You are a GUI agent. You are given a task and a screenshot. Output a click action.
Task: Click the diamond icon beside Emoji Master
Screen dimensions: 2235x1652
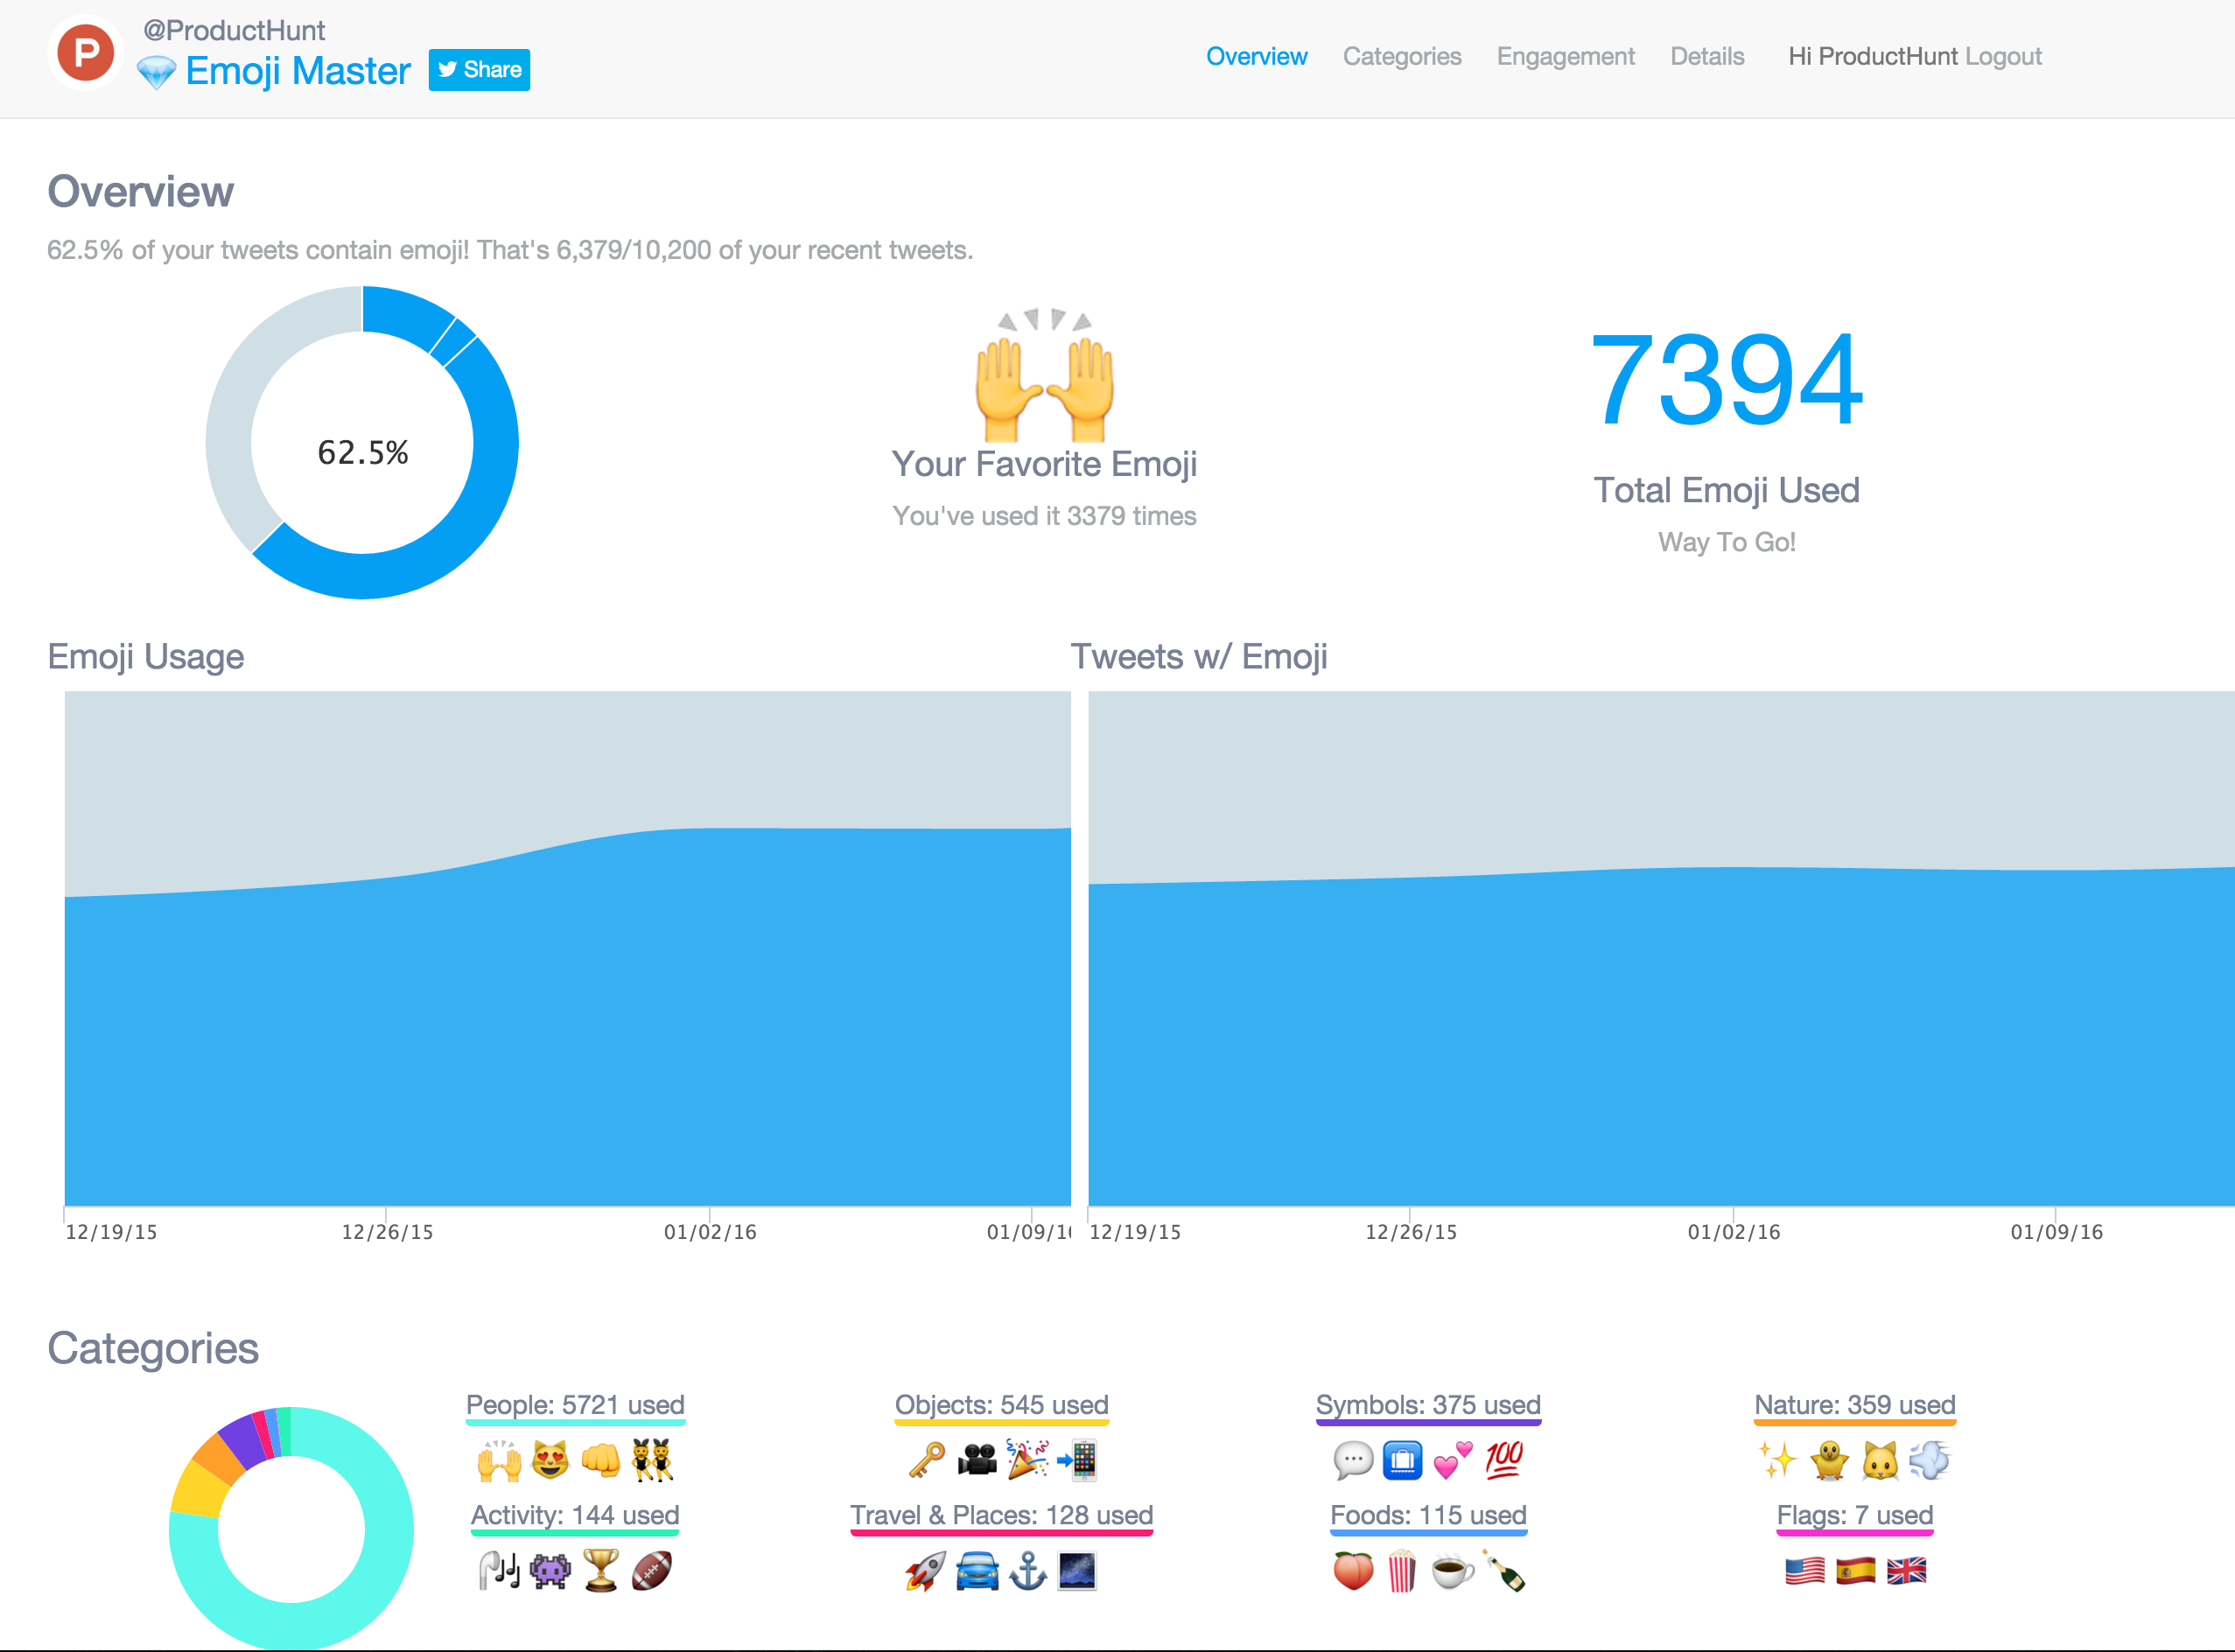point(156,72)
